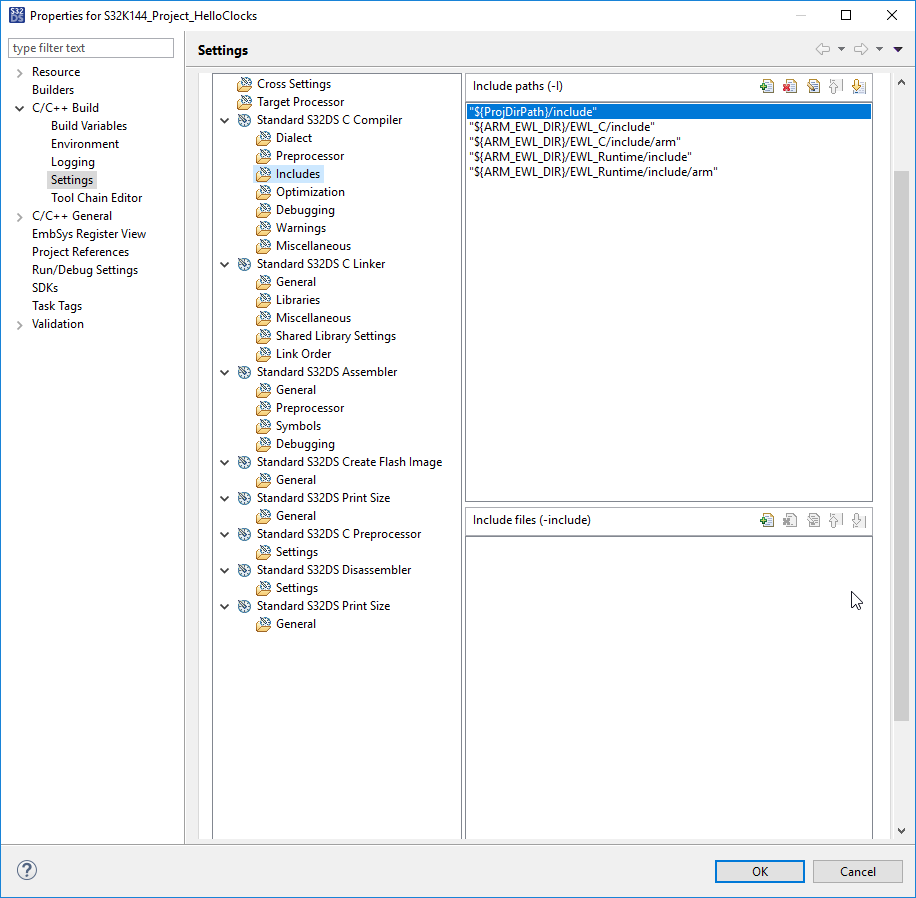This screenshot has width=916, height=898.
Task: Click Standard S32DS Disassembler tool icon
Action: coord(244,570)
